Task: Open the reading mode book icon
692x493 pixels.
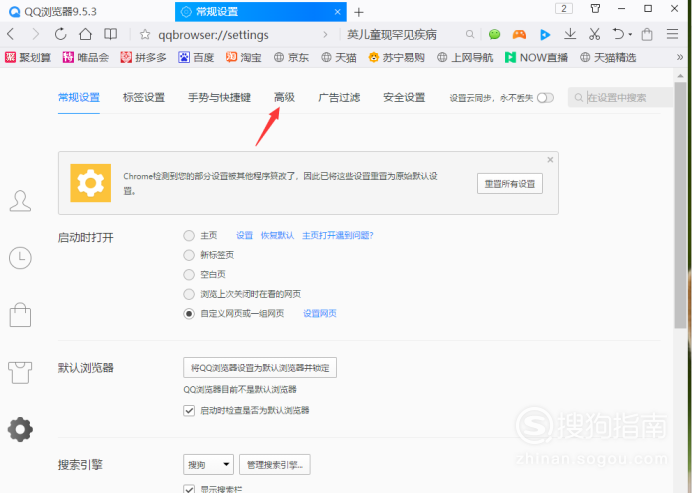Action: pos(110,34)
